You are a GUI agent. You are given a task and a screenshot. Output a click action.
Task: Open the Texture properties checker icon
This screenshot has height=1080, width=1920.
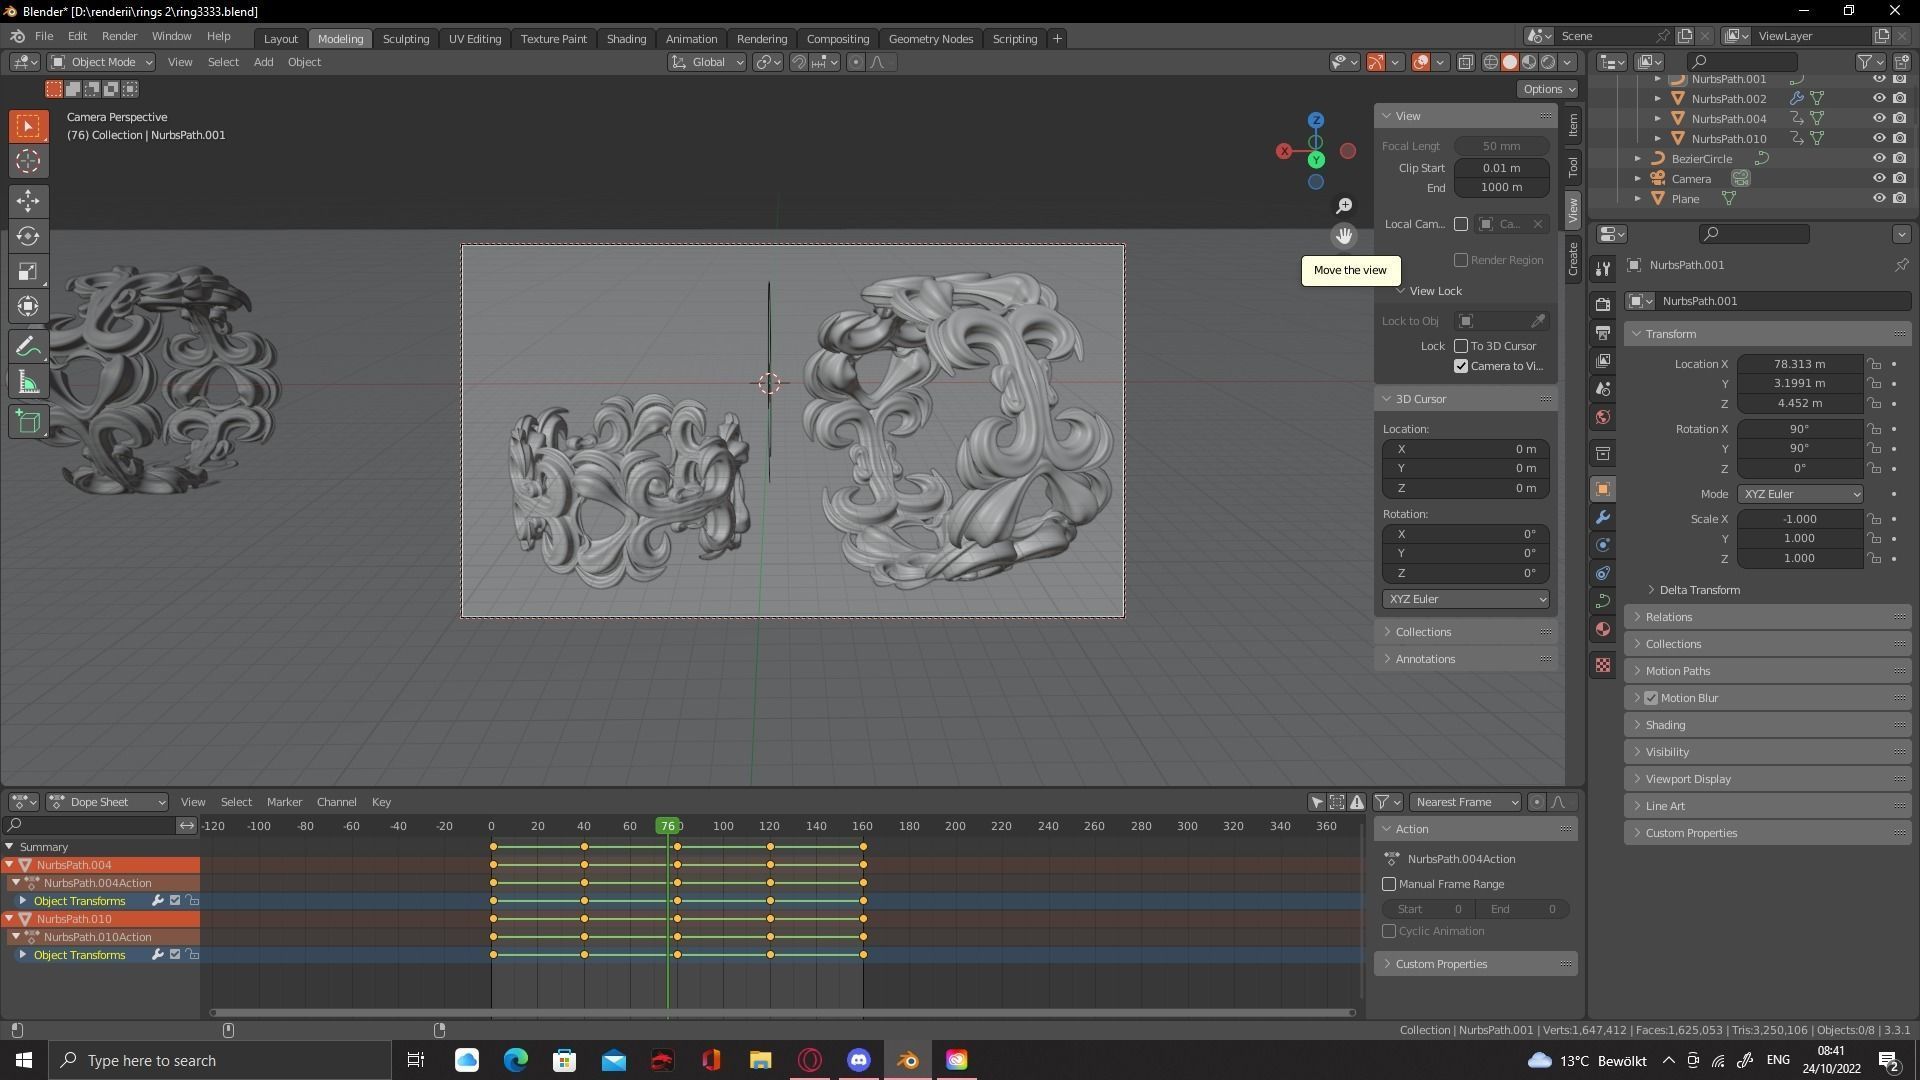point(1603,665)
